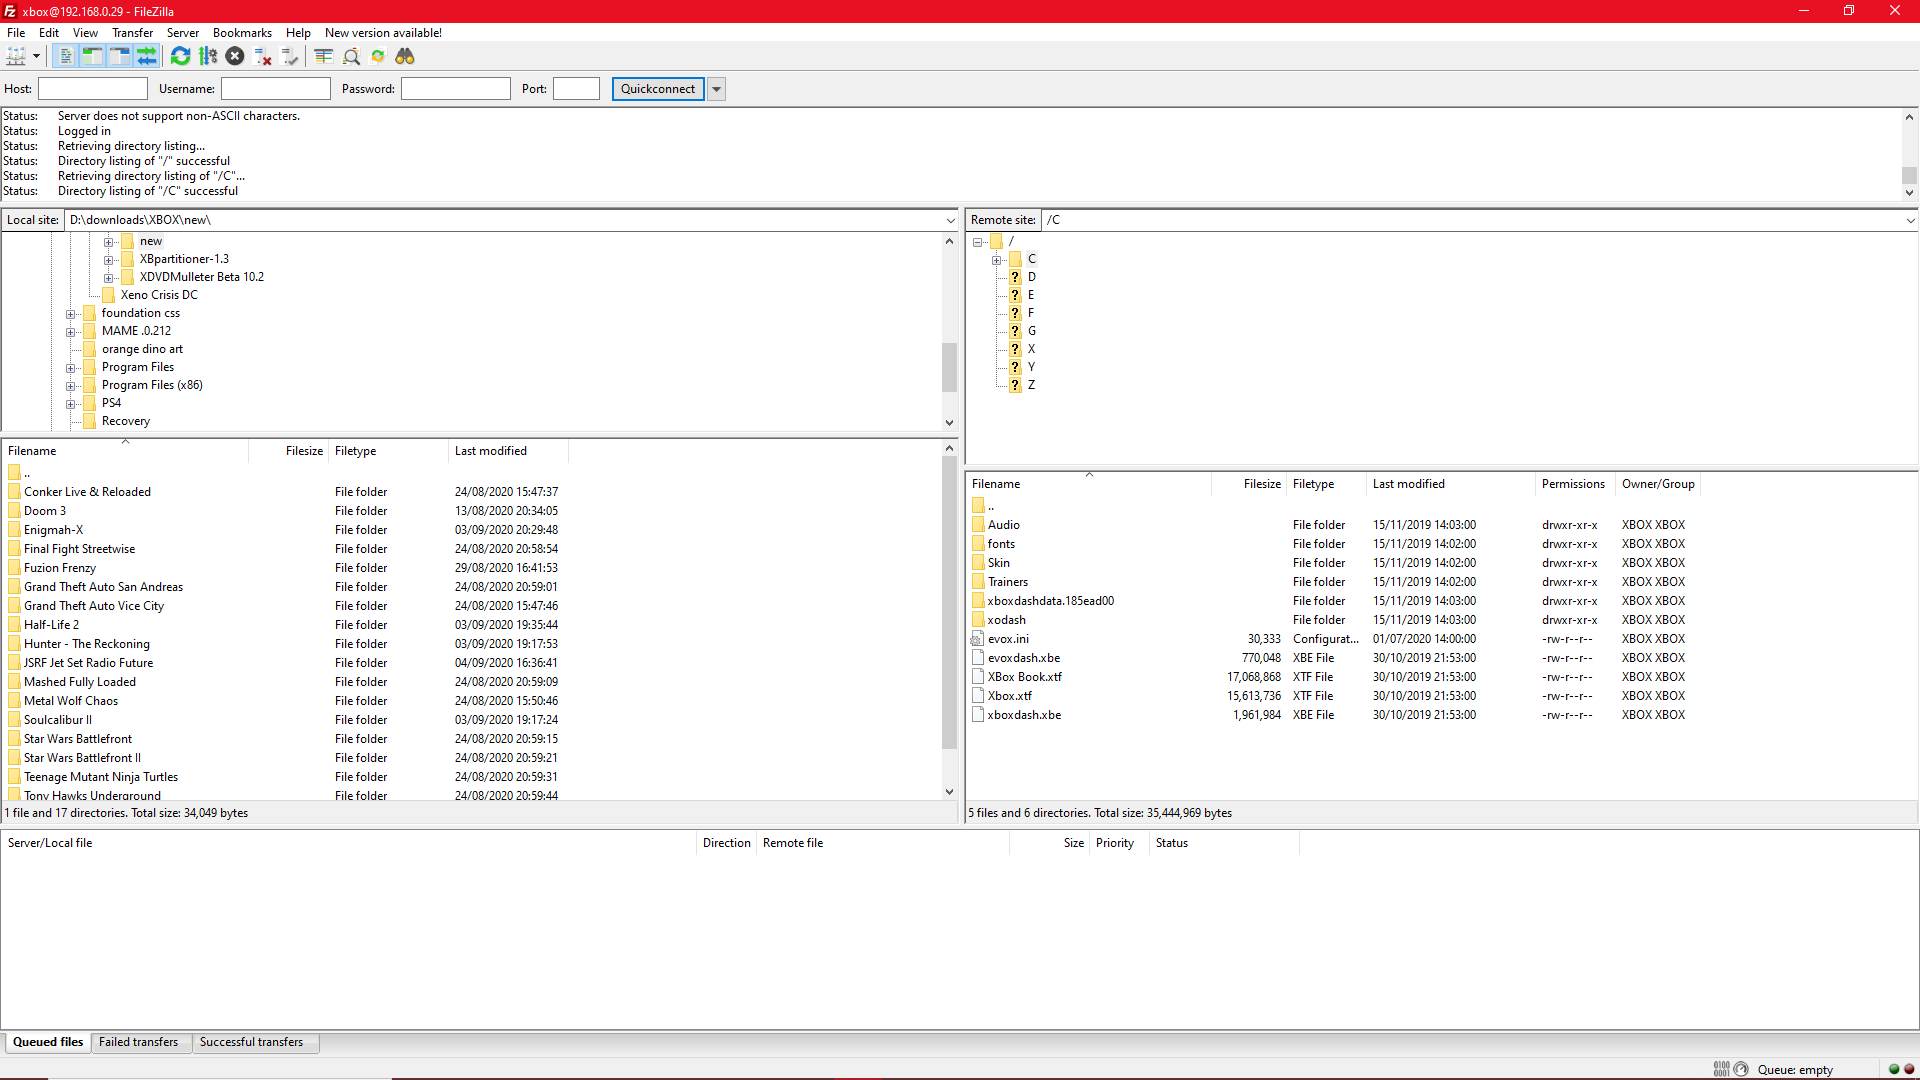Open the File menu
This screenshot has height=1080, width=1920.
point(16,33)
